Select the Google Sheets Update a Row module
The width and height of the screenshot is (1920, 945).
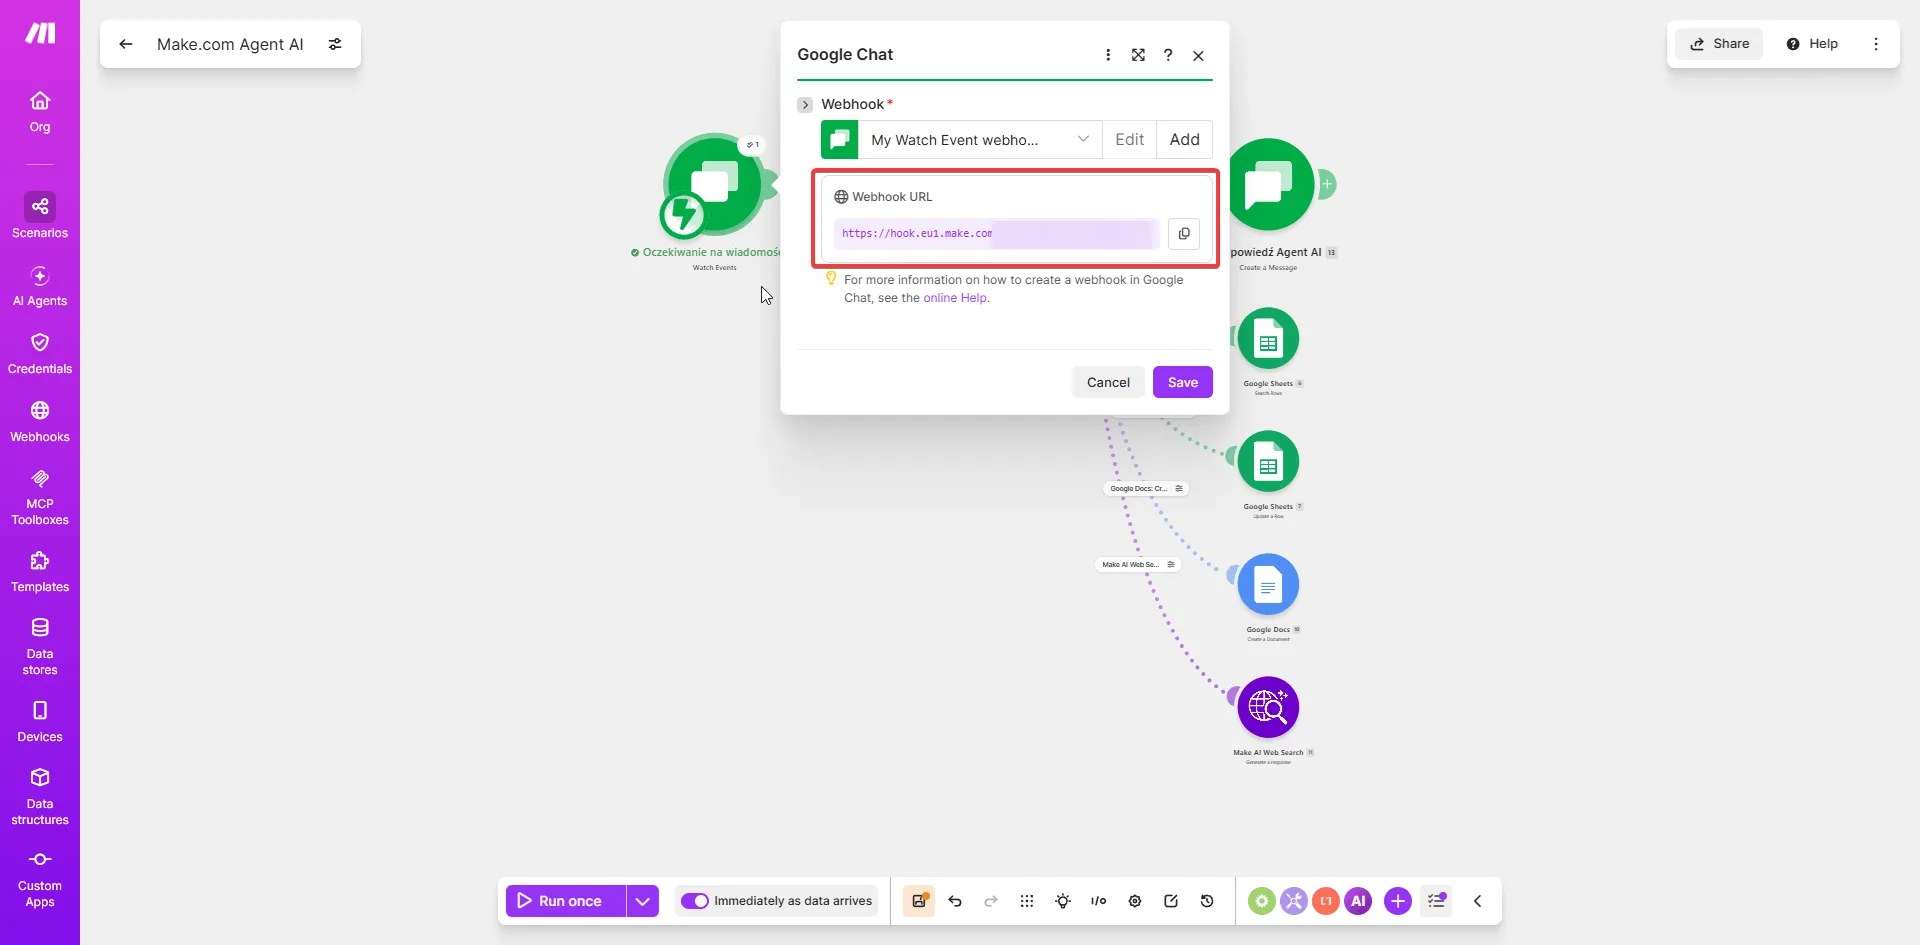tap(1268, 462)
